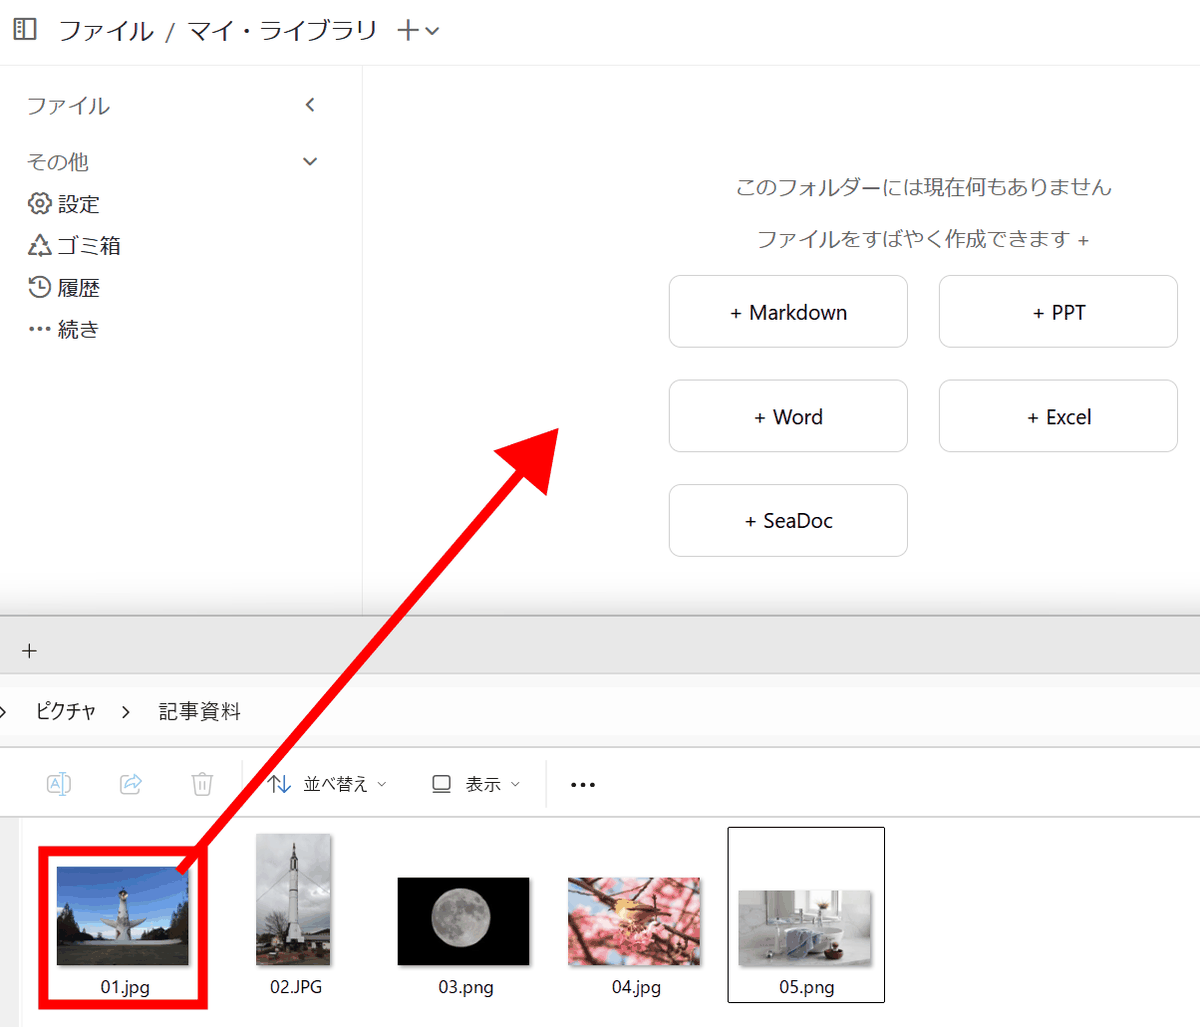
Task: Open 履歴 history in sidebar
Action: click(65, 288)
